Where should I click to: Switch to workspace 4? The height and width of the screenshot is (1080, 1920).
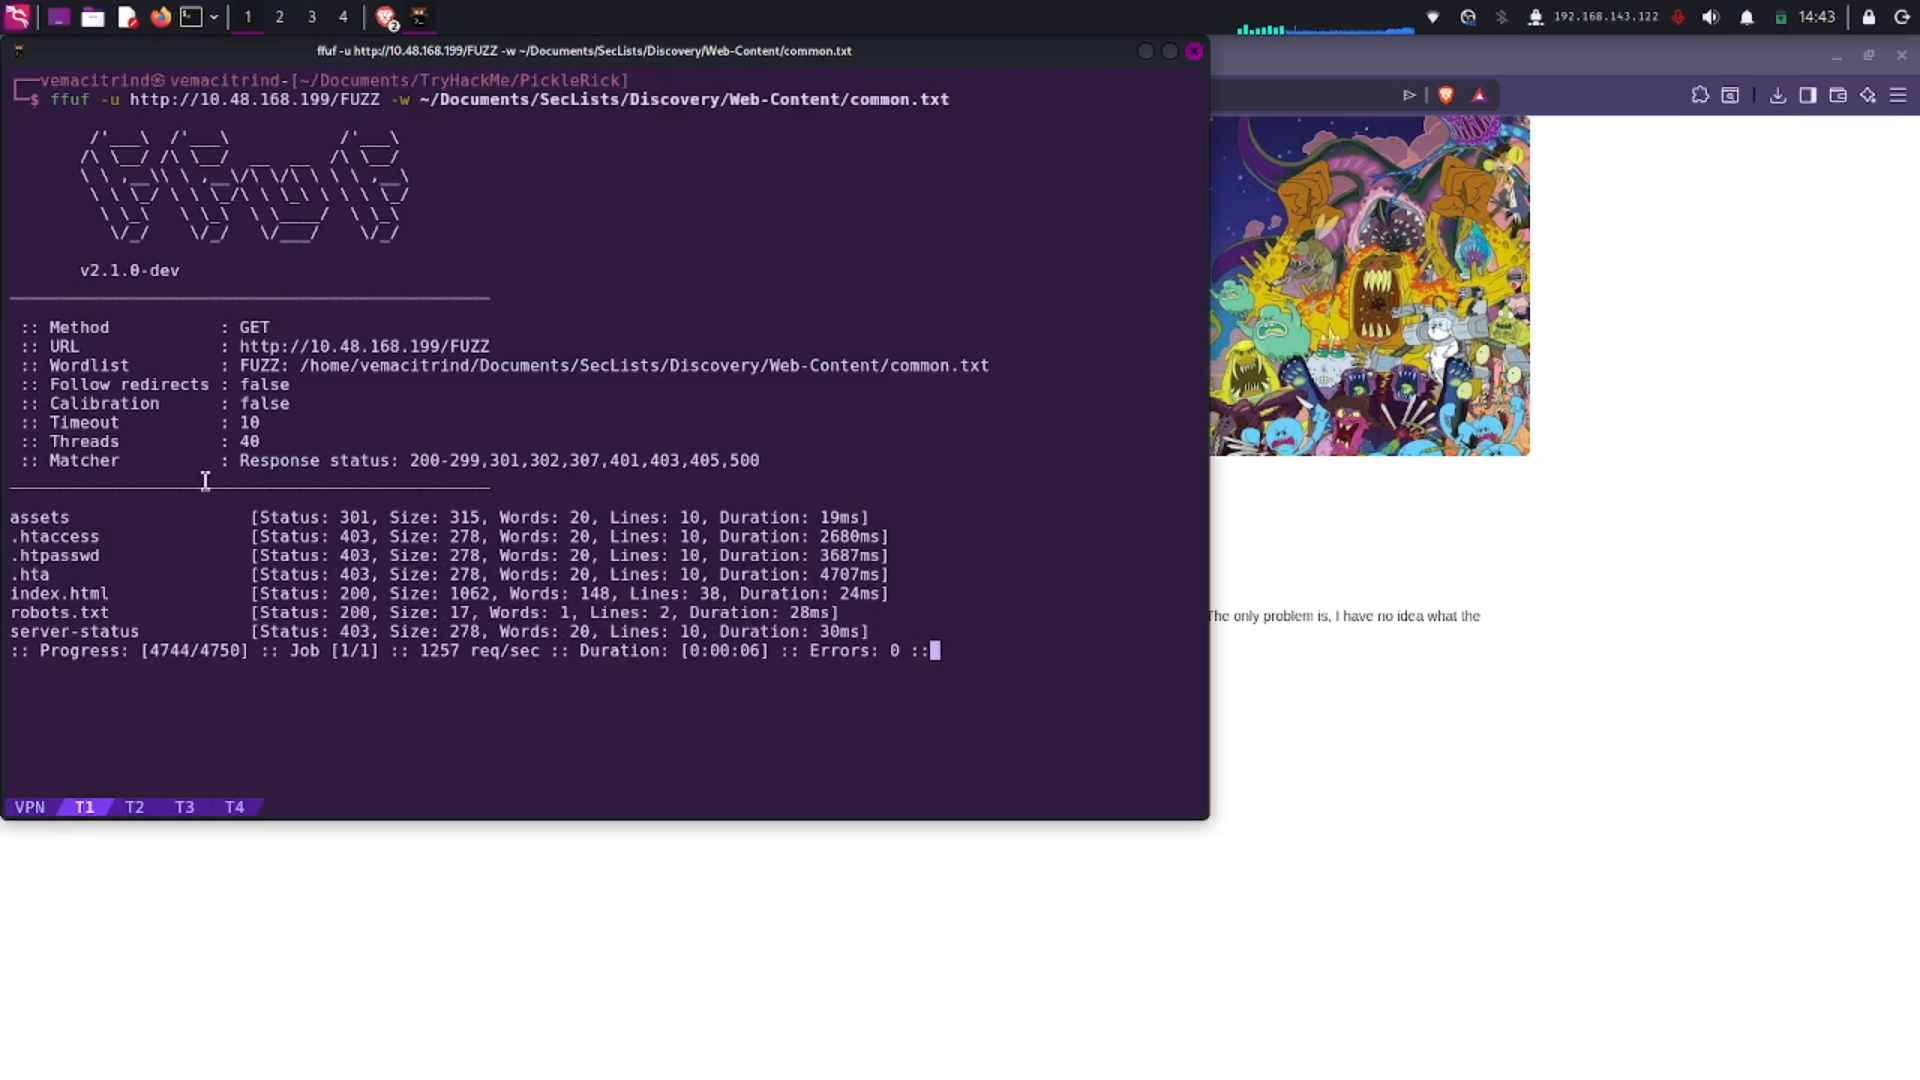[x=343, y=17]
